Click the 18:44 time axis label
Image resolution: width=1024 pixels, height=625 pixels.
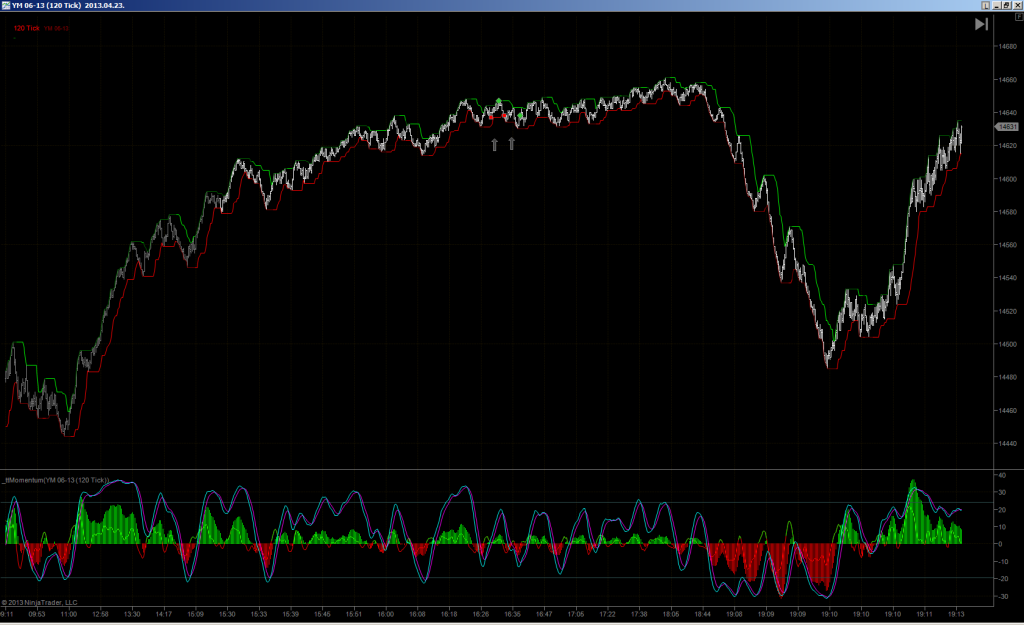pos(702,614)
